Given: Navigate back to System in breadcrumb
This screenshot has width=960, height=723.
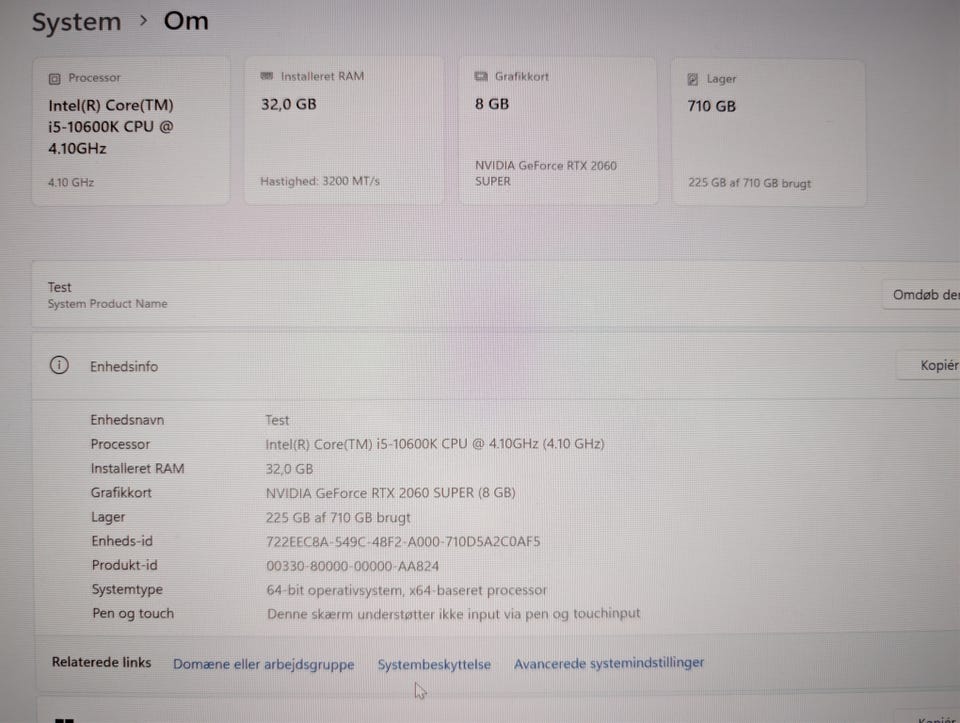Looking at the screenshot, I should 77,23.
